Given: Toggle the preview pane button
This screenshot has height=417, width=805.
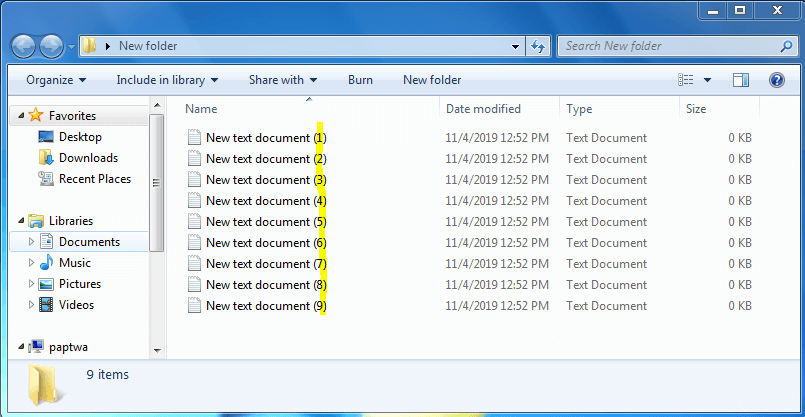Looking at the screenshot, I should pyautogui.click(x=741, y=80).
